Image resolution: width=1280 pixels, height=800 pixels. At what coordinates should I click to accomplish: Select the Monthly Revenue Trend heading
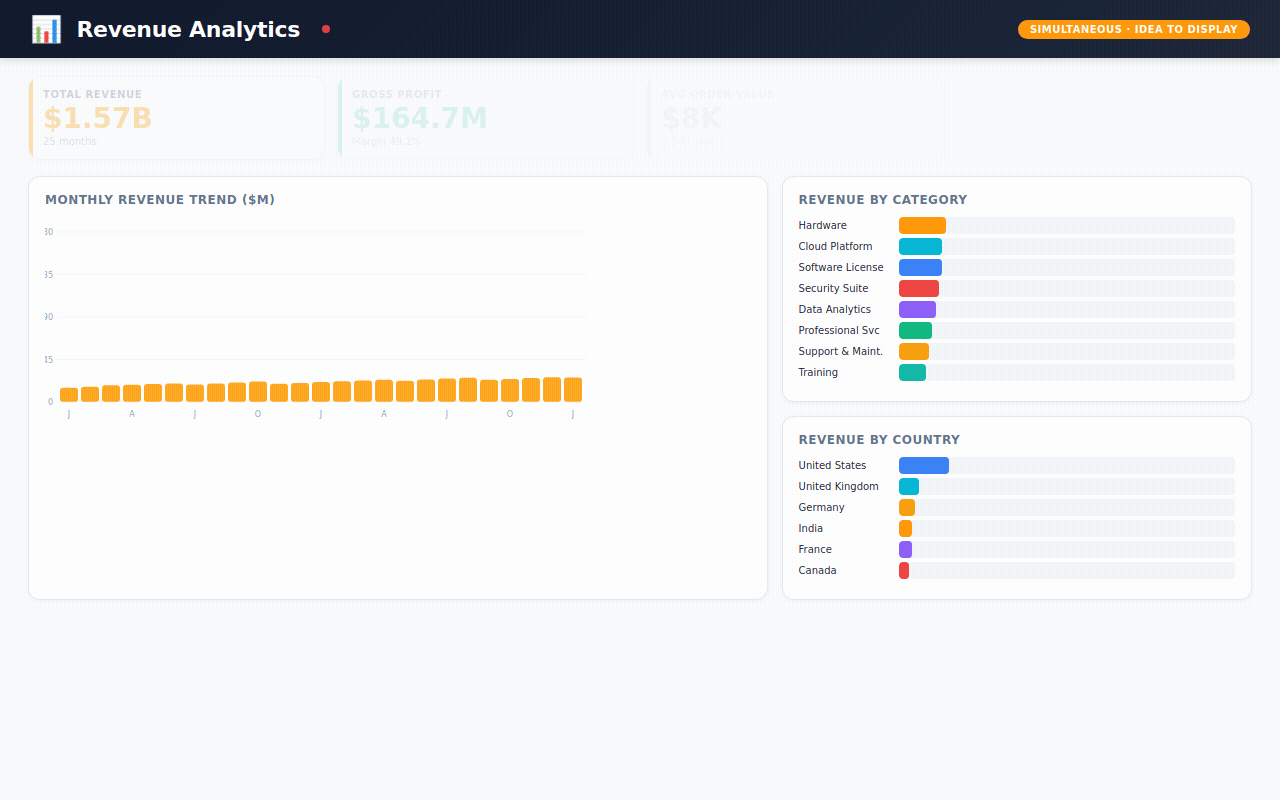pos(160,200)
